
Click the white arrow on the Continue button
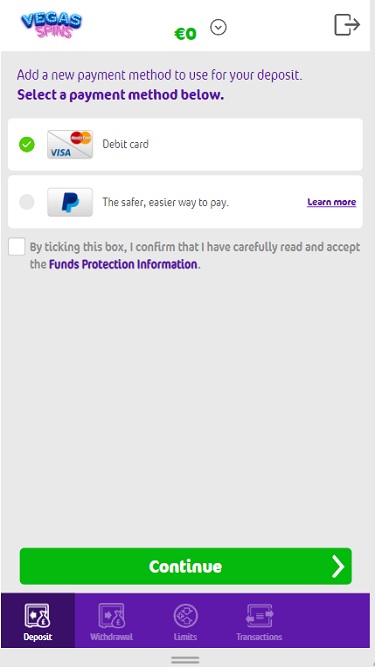[x=338, y=566]
